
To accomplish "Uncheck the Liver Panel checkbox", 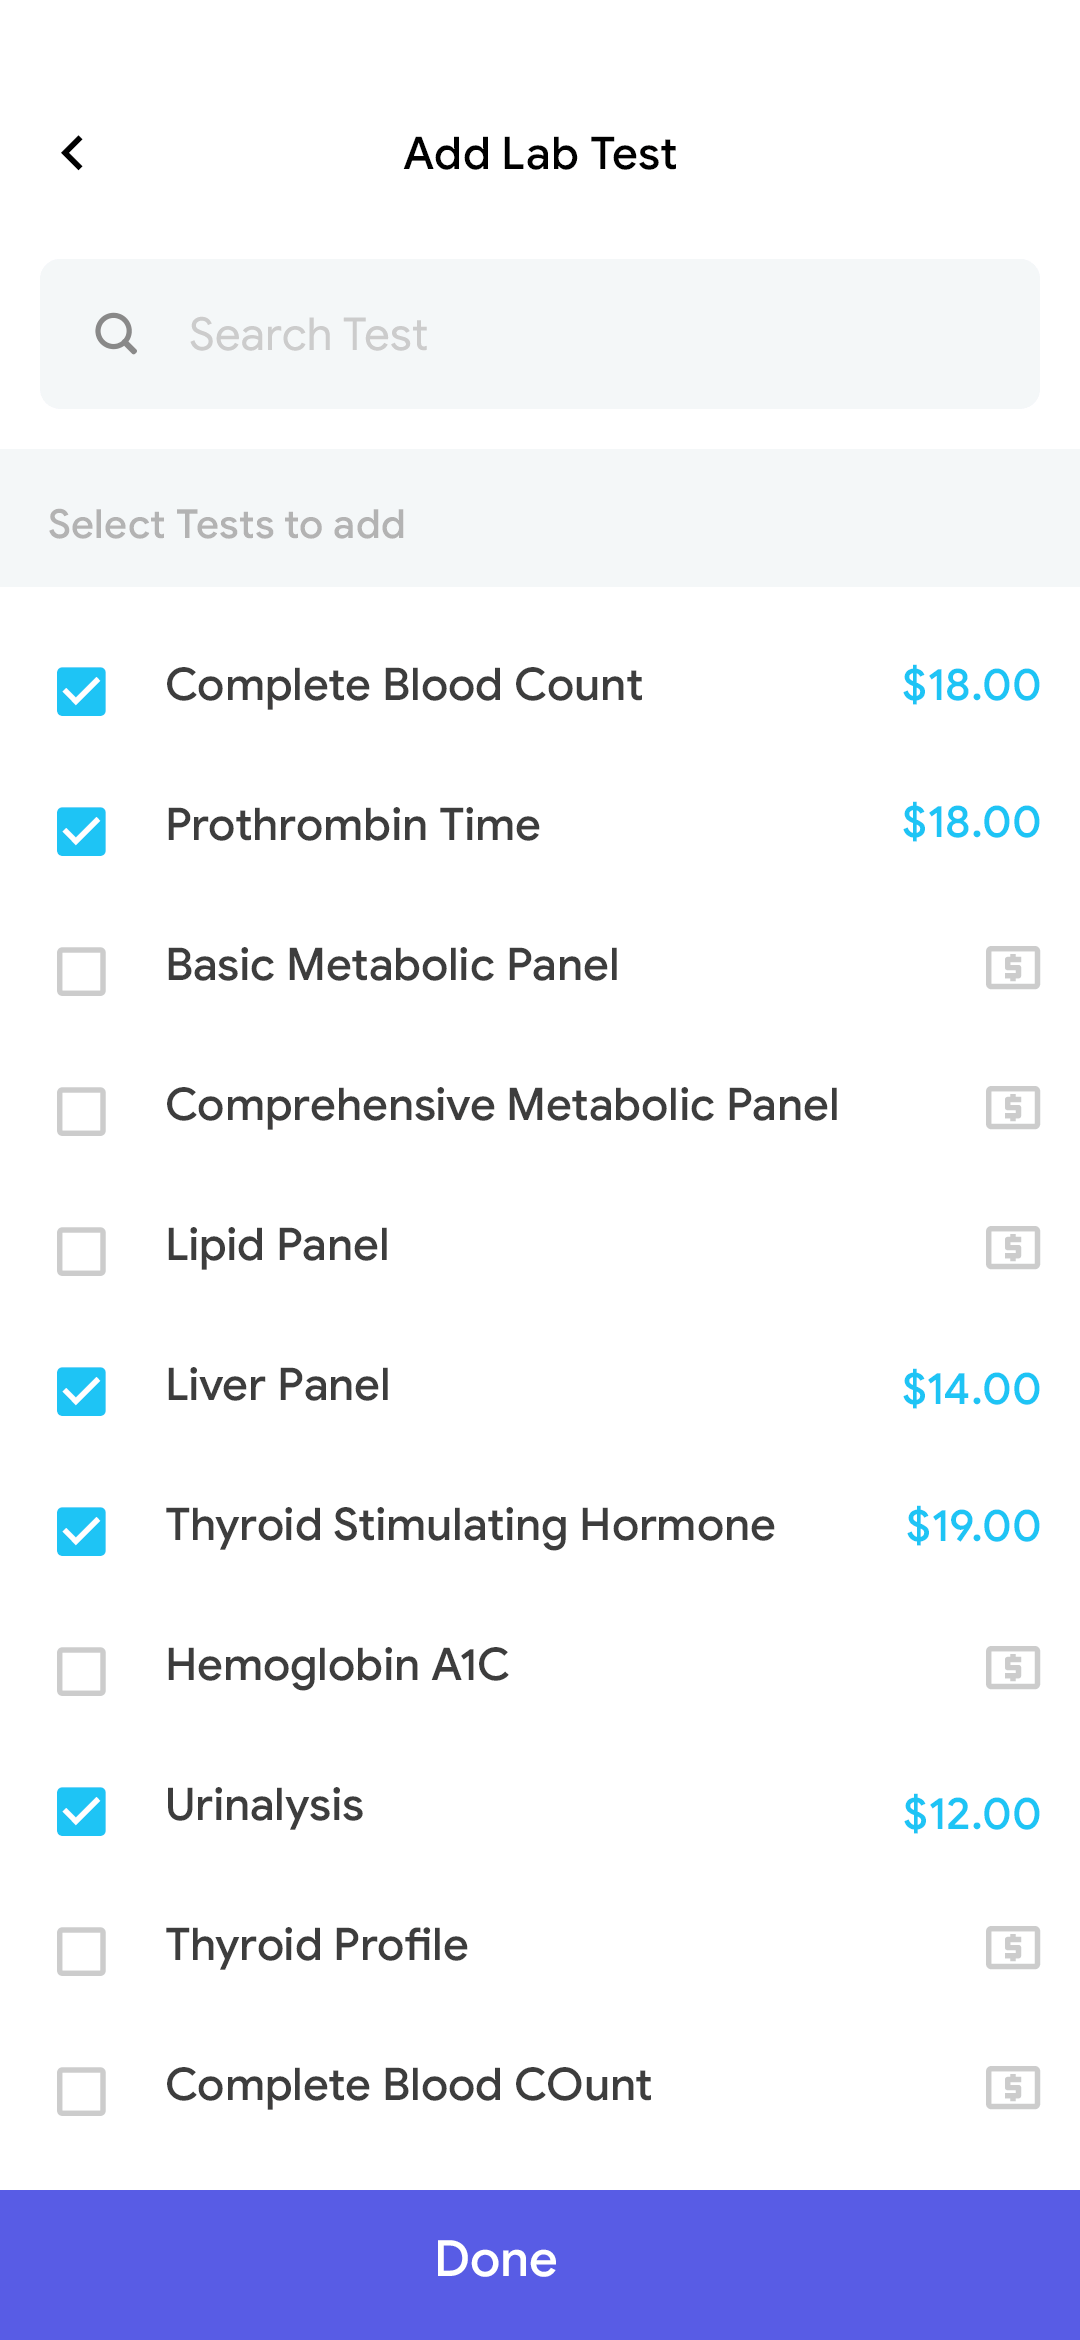I will [x=81, y=1391].
